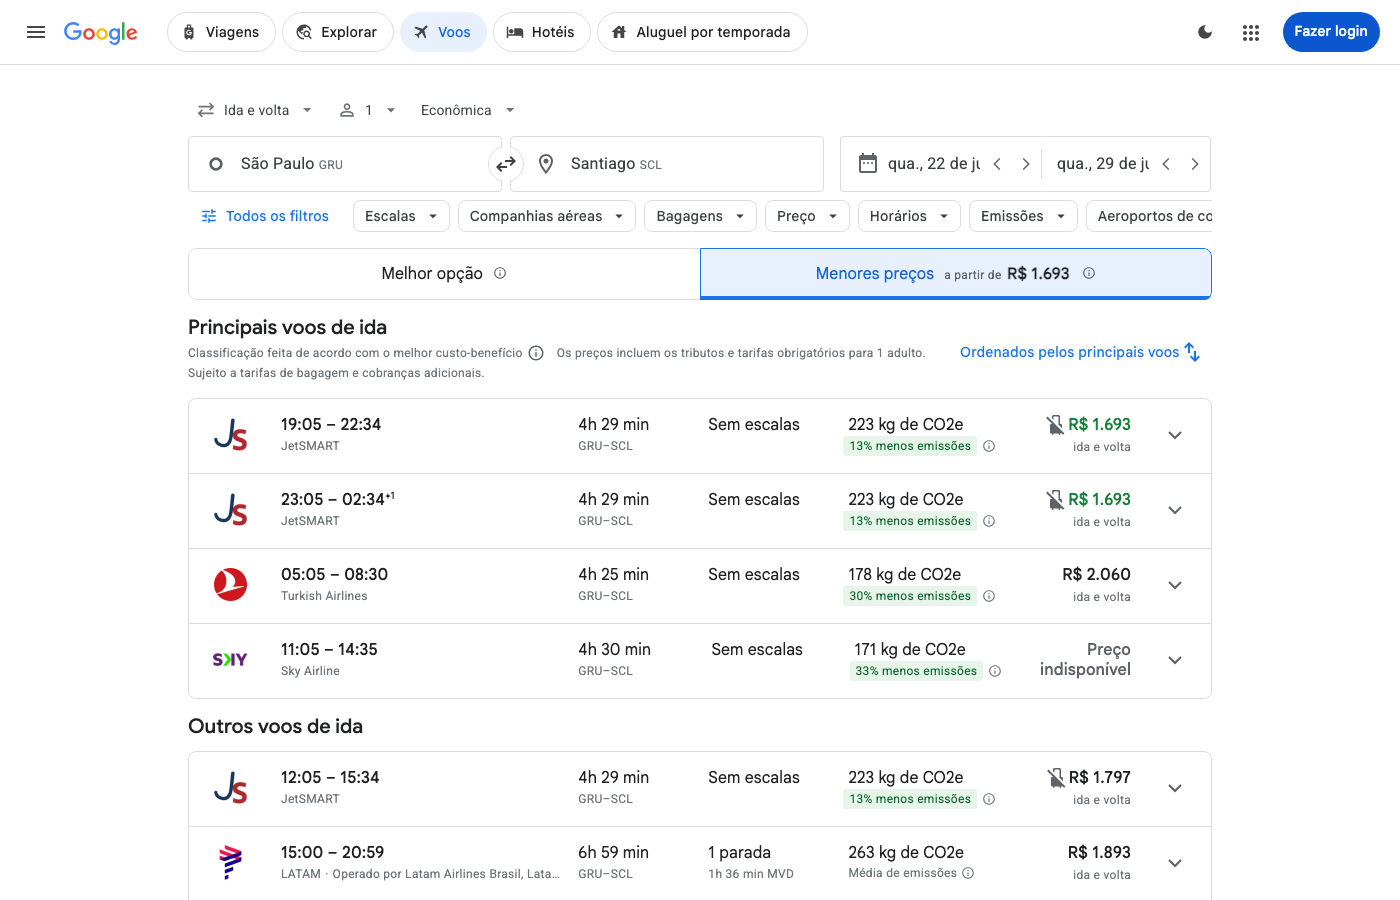Go to previous return date
The width and height of the screenshot is (1400, 900).
pos(1166,164)
